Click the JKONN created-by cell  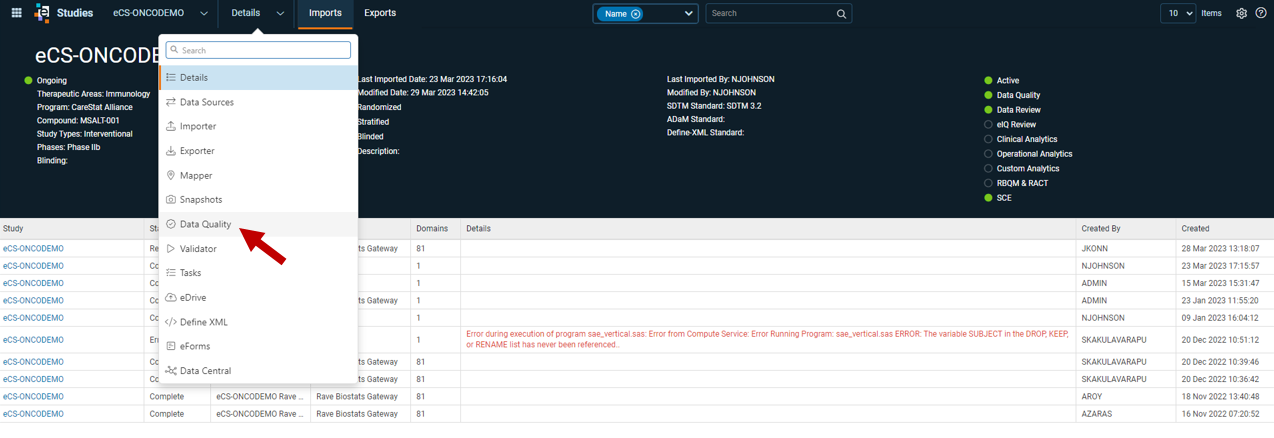click(x=1094, y=248)
